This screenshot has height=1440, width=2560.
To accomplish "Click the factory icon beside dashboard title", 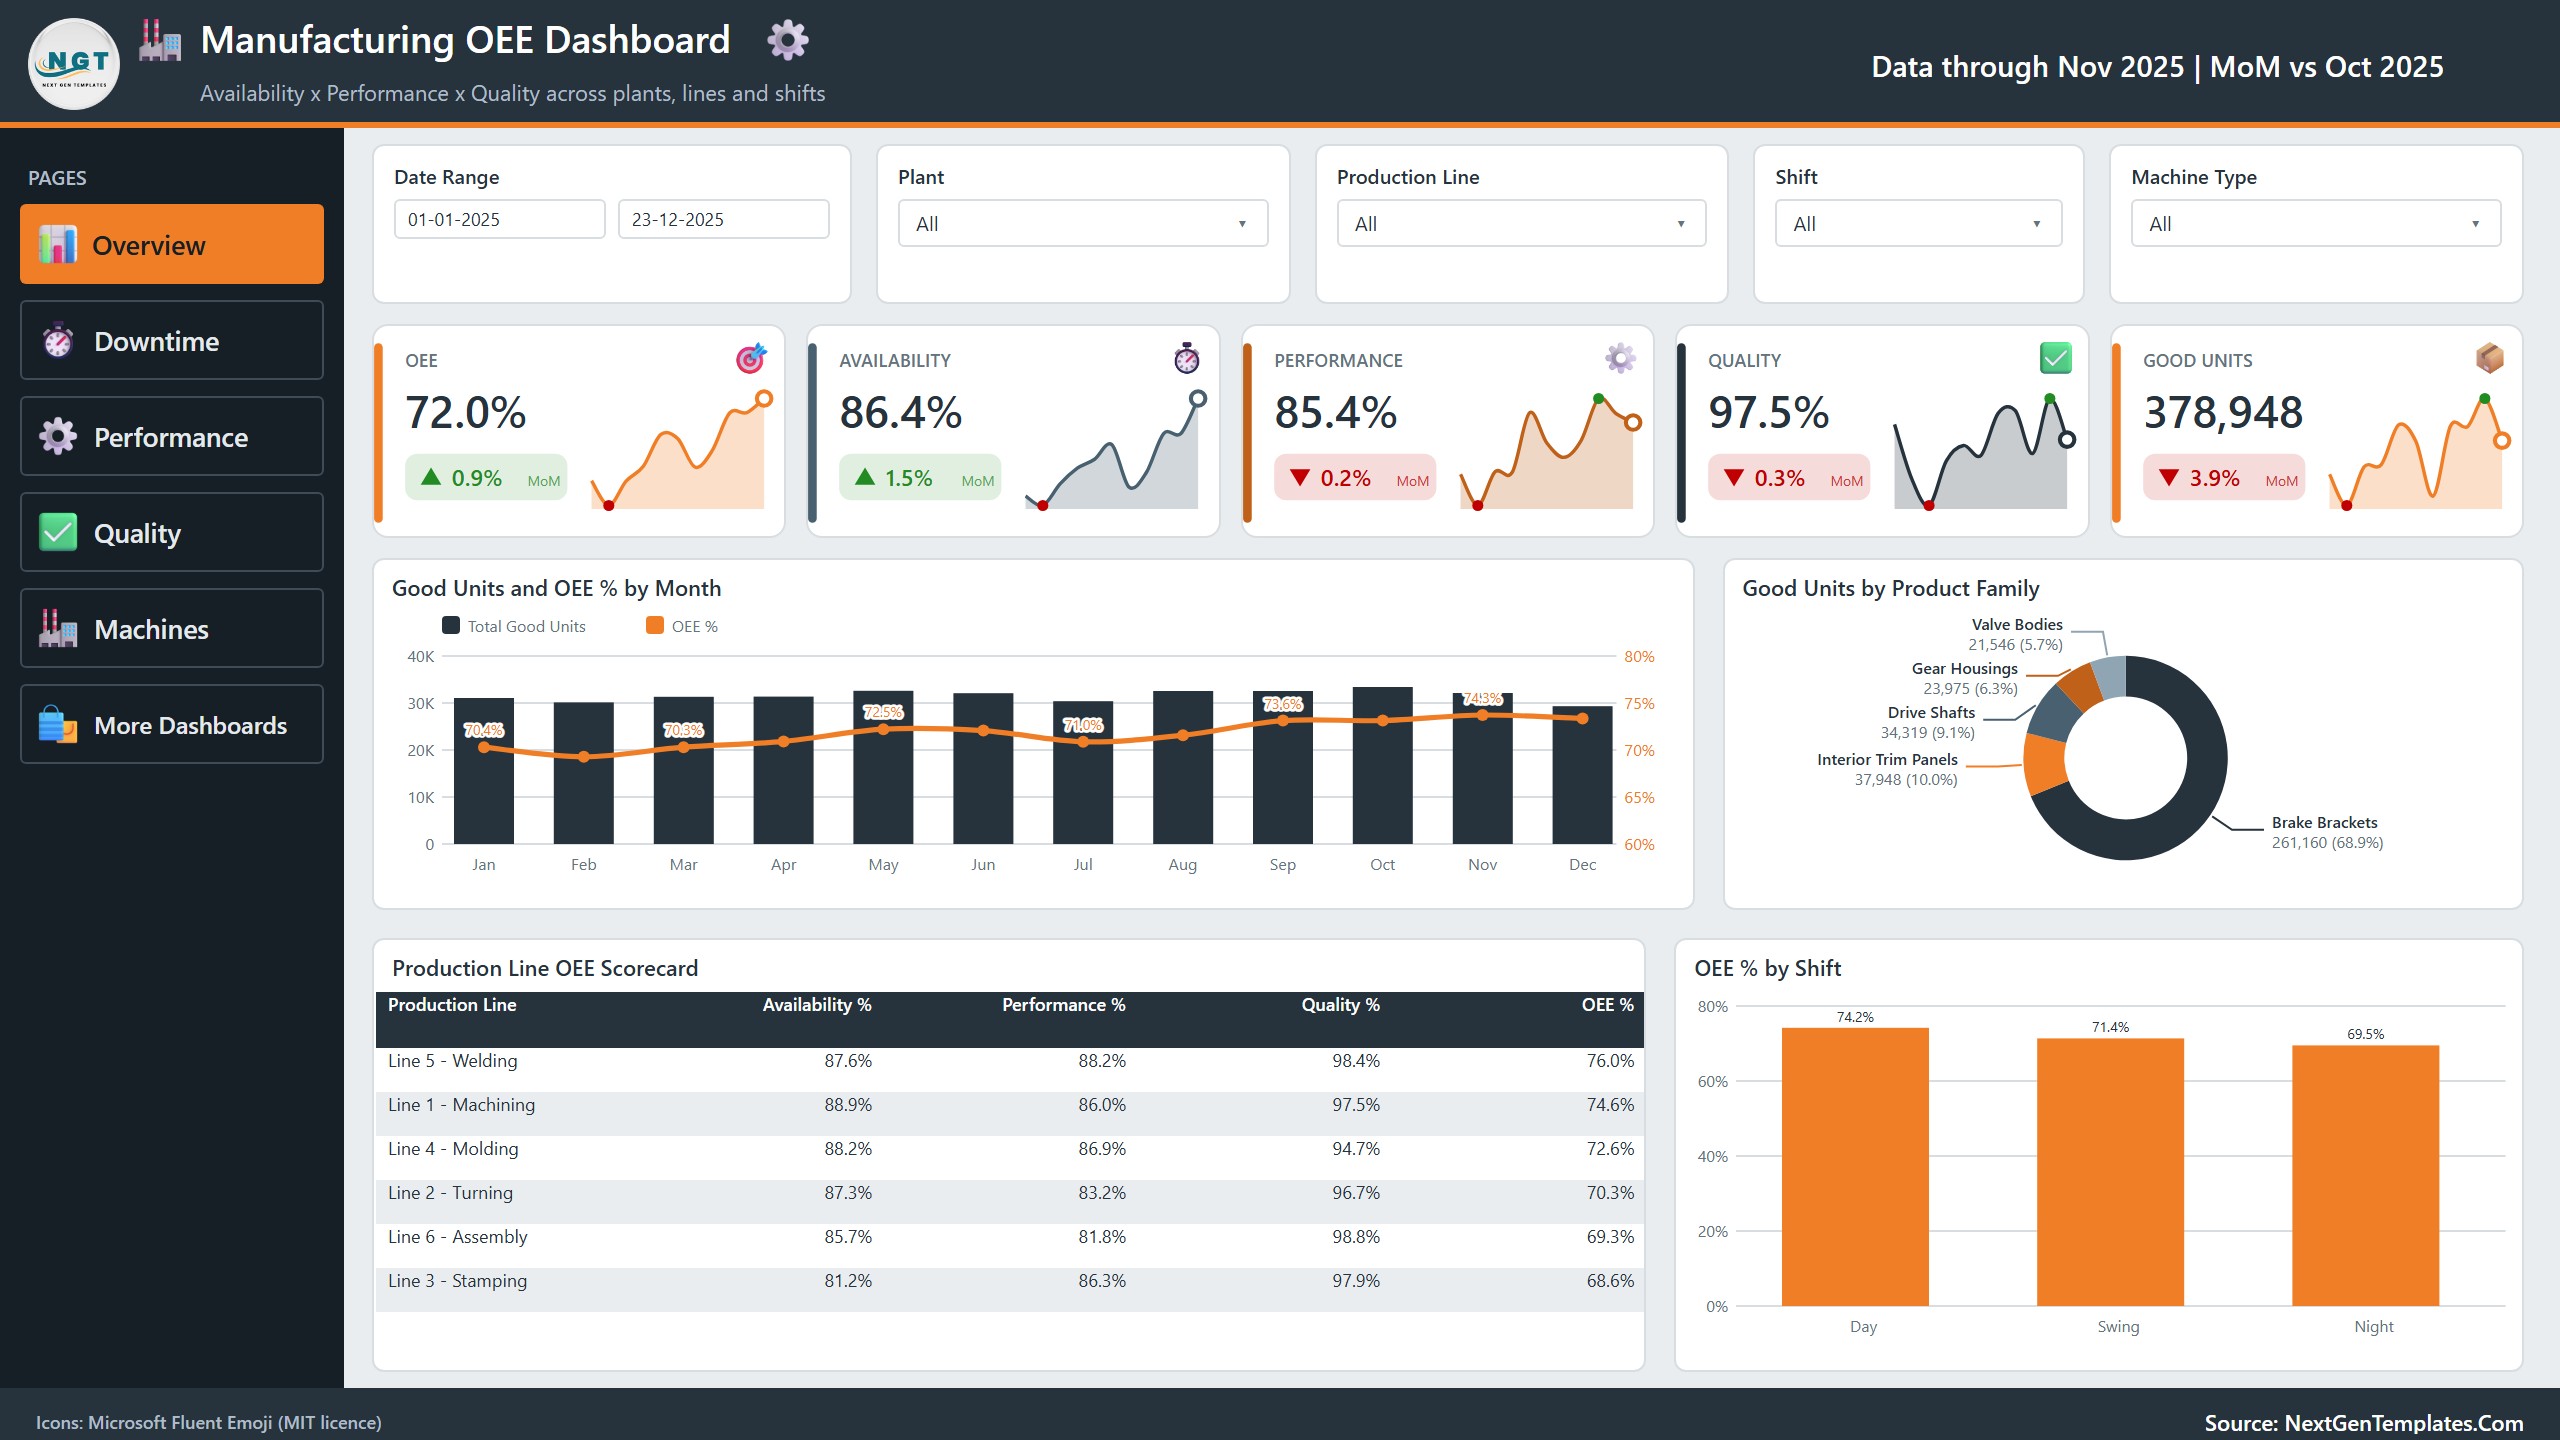I will pyautogui.click(x=160, y=40).
